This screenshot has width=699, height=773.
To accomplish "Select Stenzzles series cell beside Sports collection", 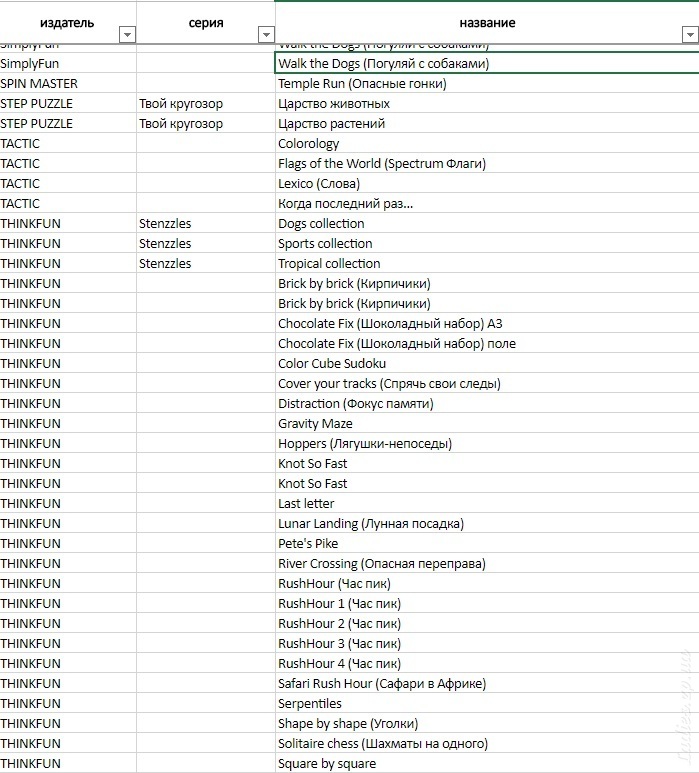I will click(x=206, y=244).
